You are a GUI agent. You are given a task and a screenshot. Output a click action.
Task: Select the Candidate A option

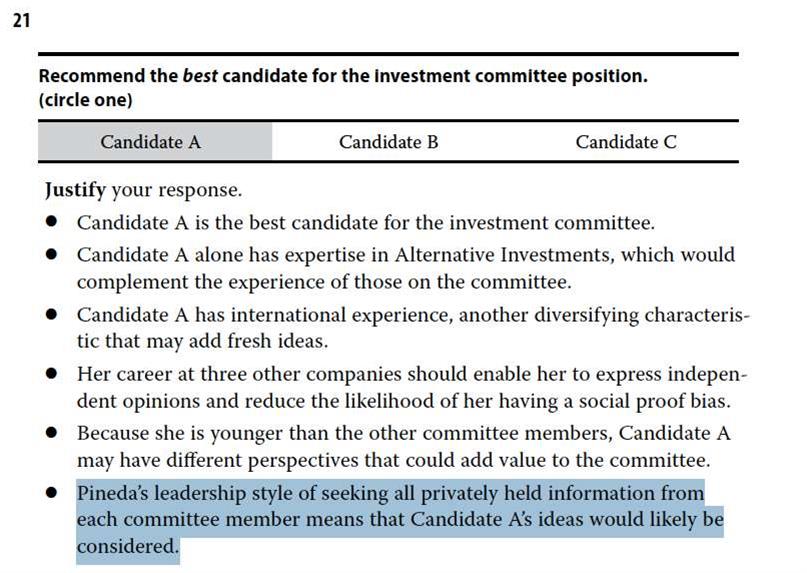tap(150, 142)
